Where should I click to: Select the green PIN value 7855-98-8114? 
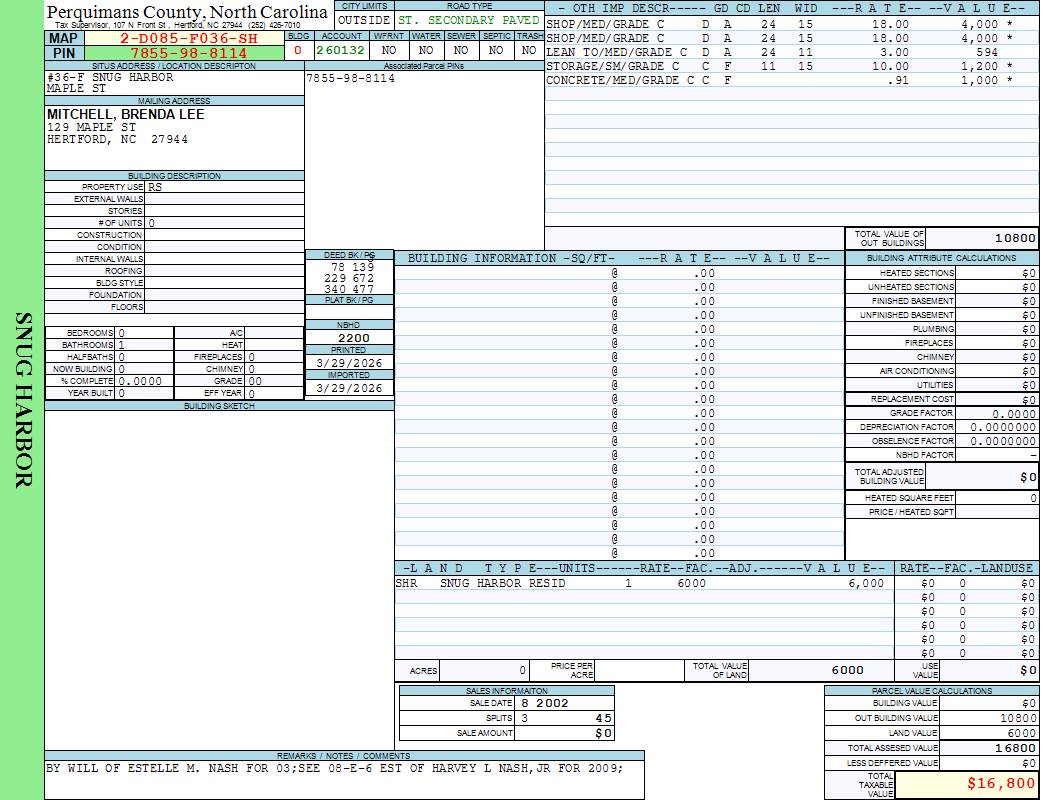(x=188, y=53)
